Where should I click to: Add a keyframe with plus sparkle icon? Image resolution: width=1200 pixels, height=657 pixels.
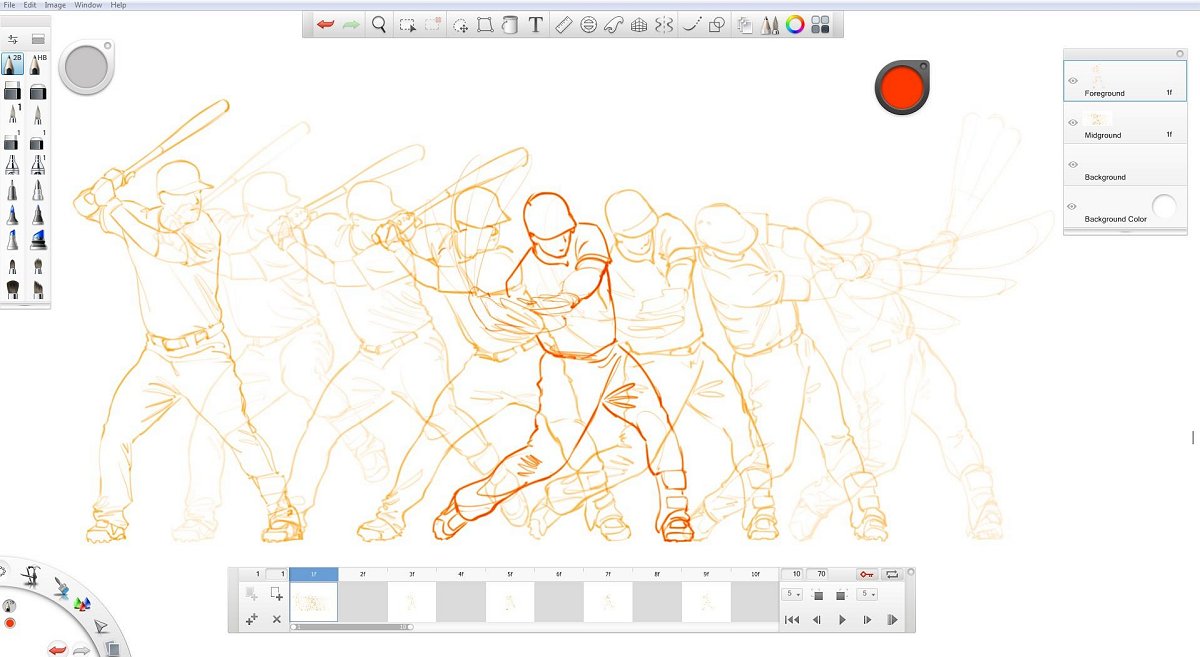pos(251,620)
